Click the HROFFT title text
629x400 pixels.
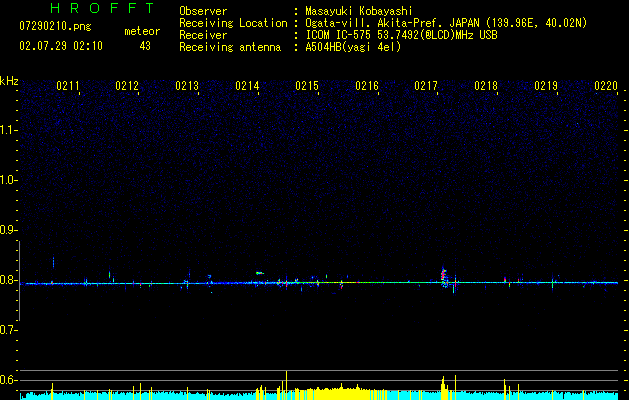[x=103, y=8]
